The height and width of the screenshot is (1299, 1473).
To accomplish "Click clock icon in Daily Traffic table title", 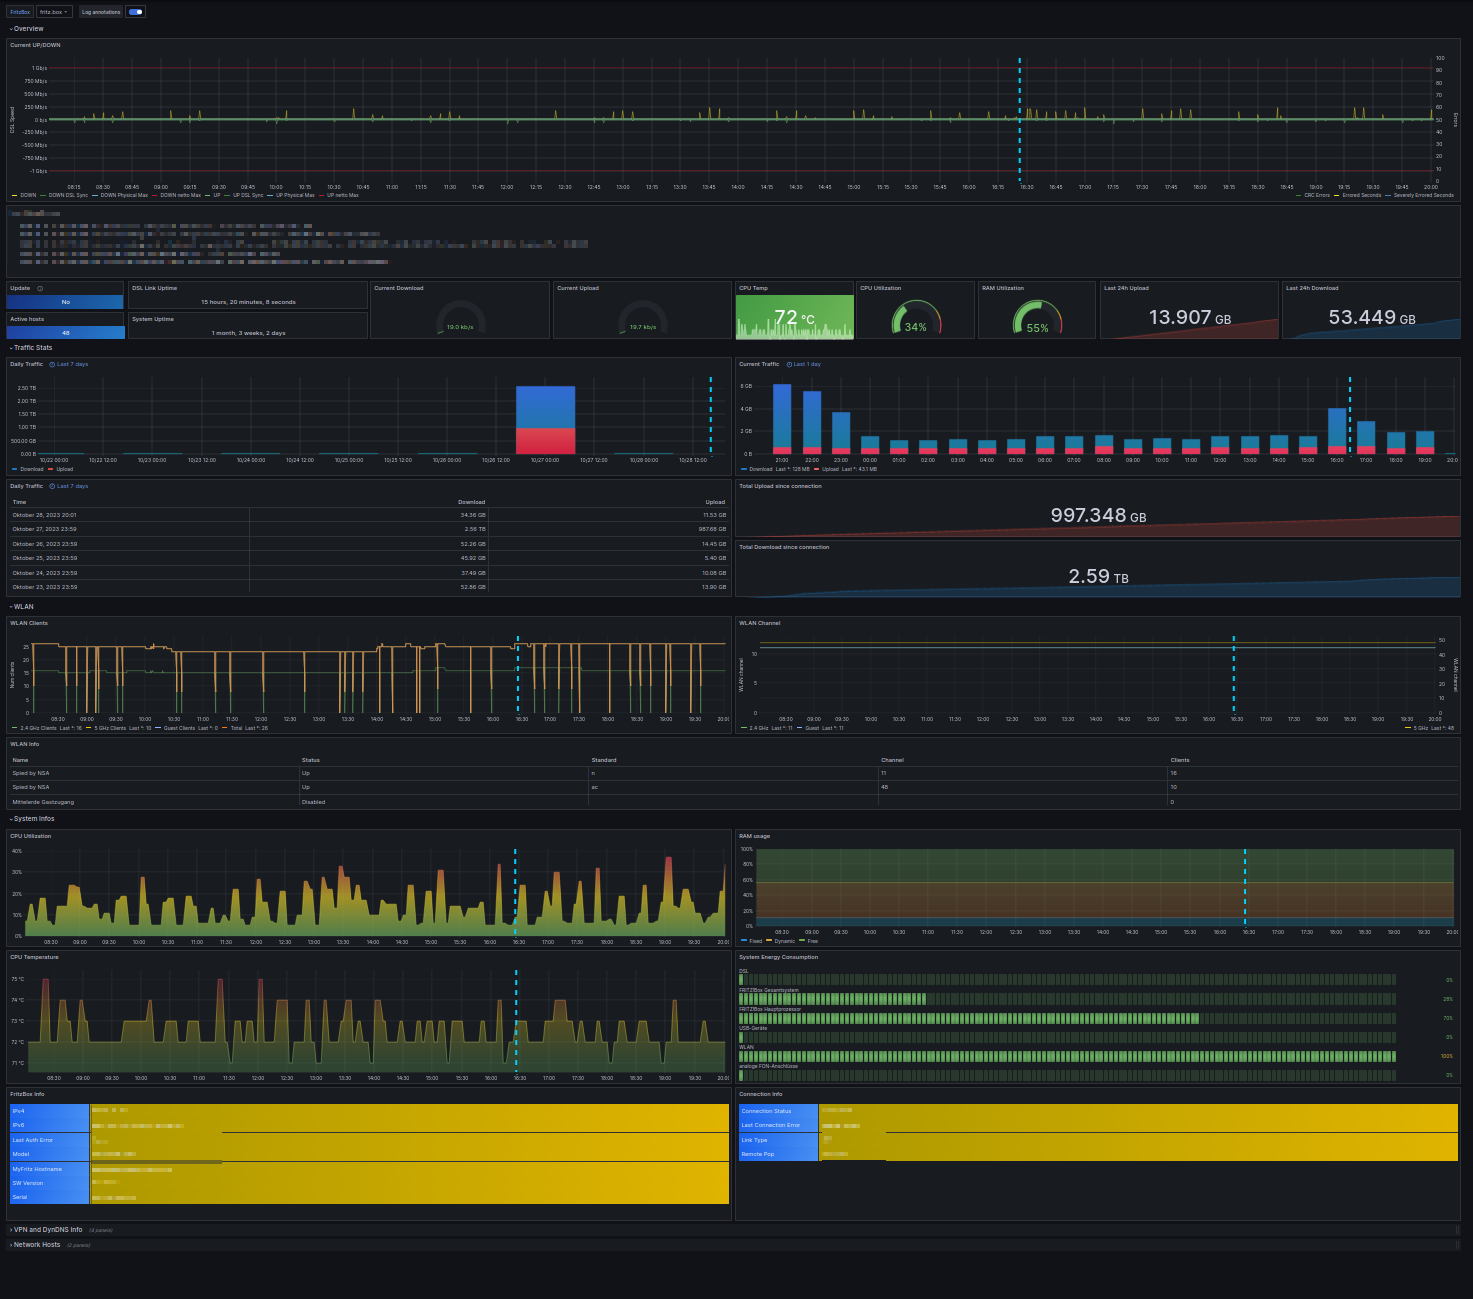I will point(52,486).
